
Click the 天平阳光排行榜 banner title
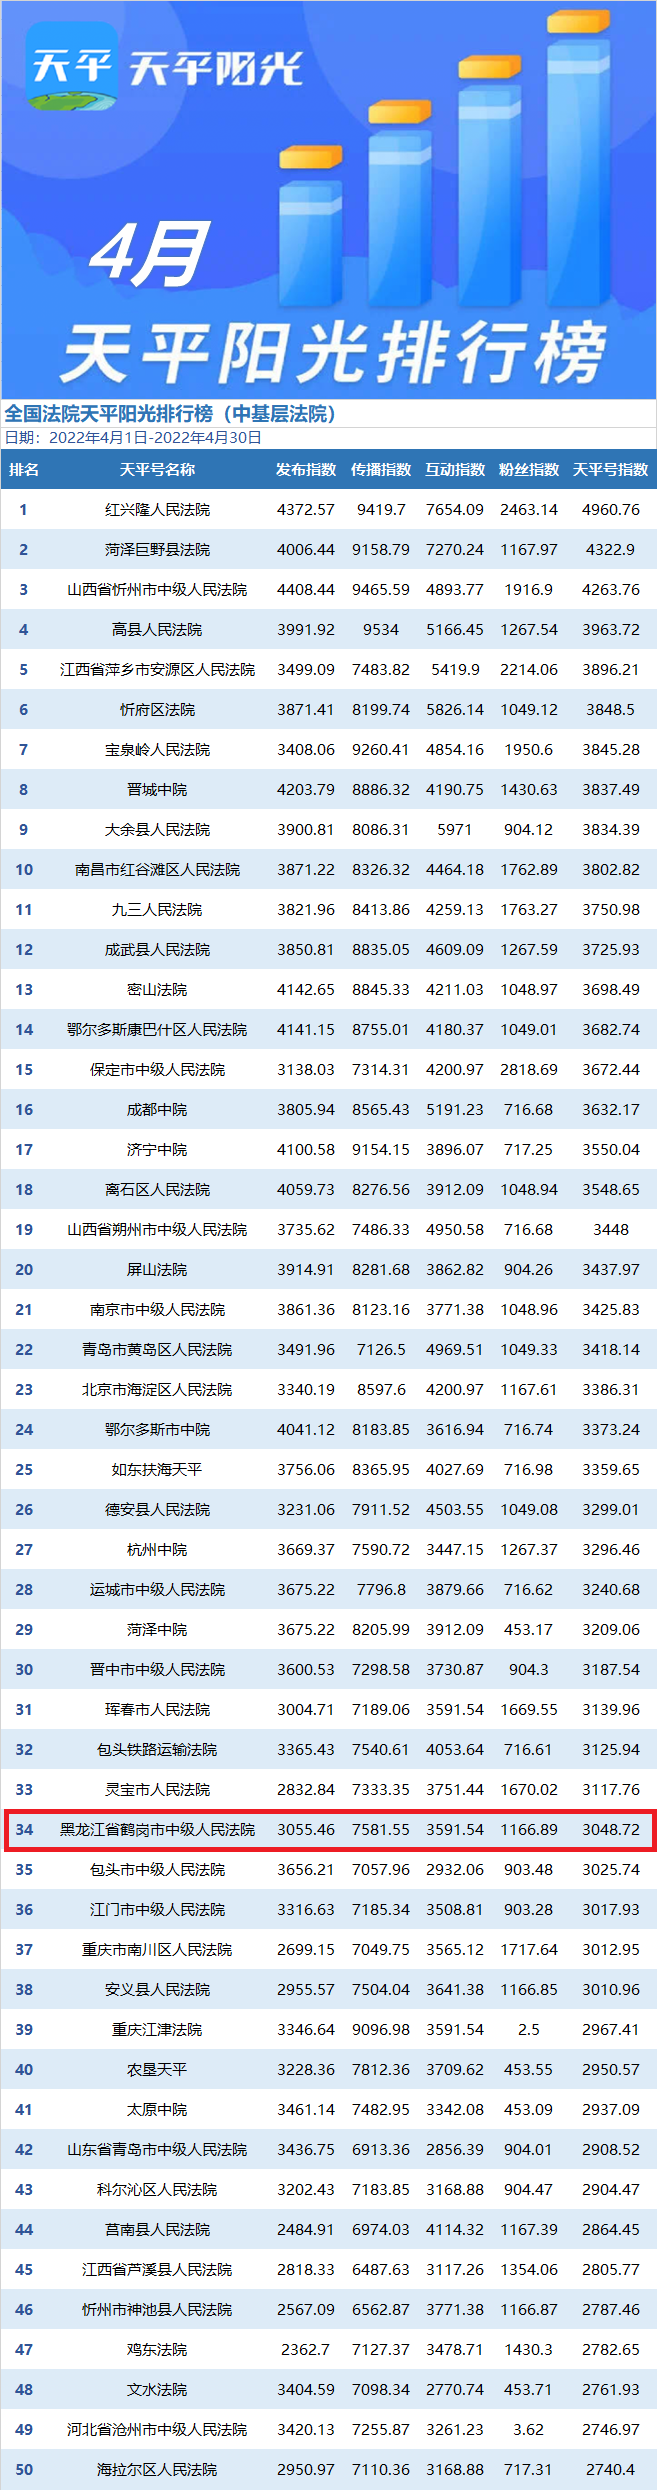coord(332,352)
